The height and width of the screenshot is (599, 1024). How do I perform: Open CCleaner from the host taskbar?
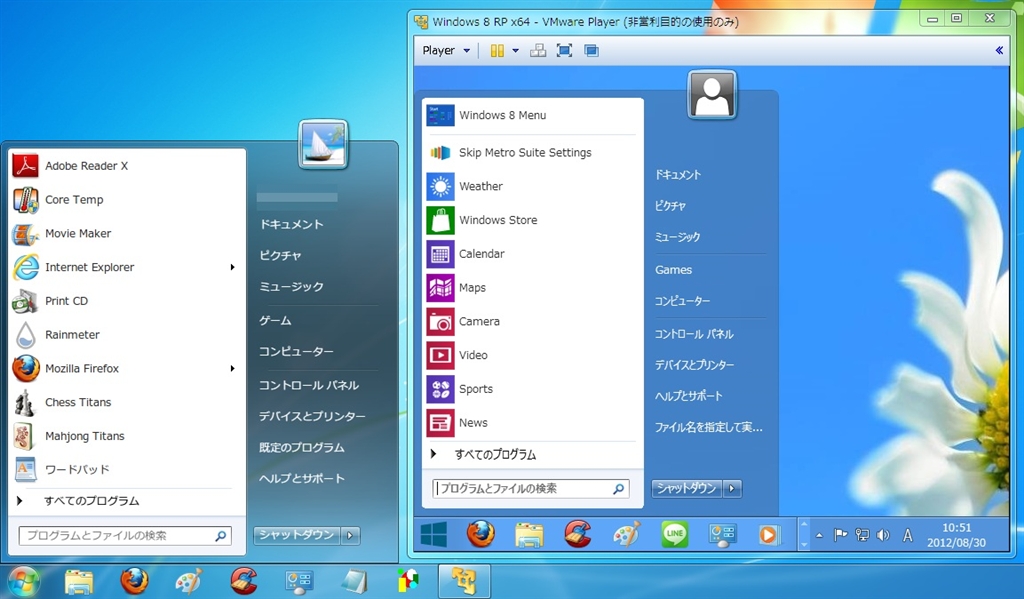pyautogui.click(x=243, y=581)
